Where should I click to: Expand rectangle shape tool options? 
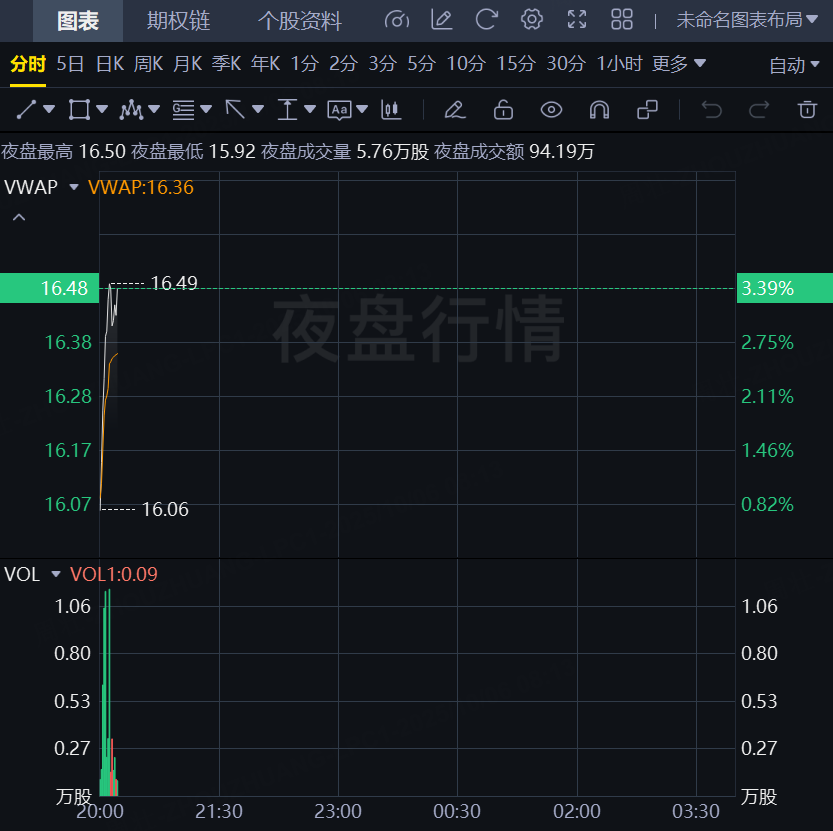point(102,109)
